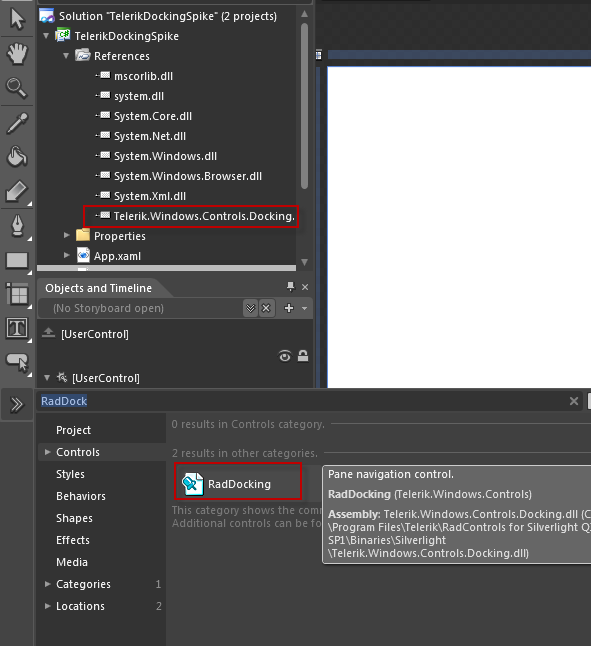Screen dimensions: 591x646
Task: Select the Pen tool
Action: [17, 226]
